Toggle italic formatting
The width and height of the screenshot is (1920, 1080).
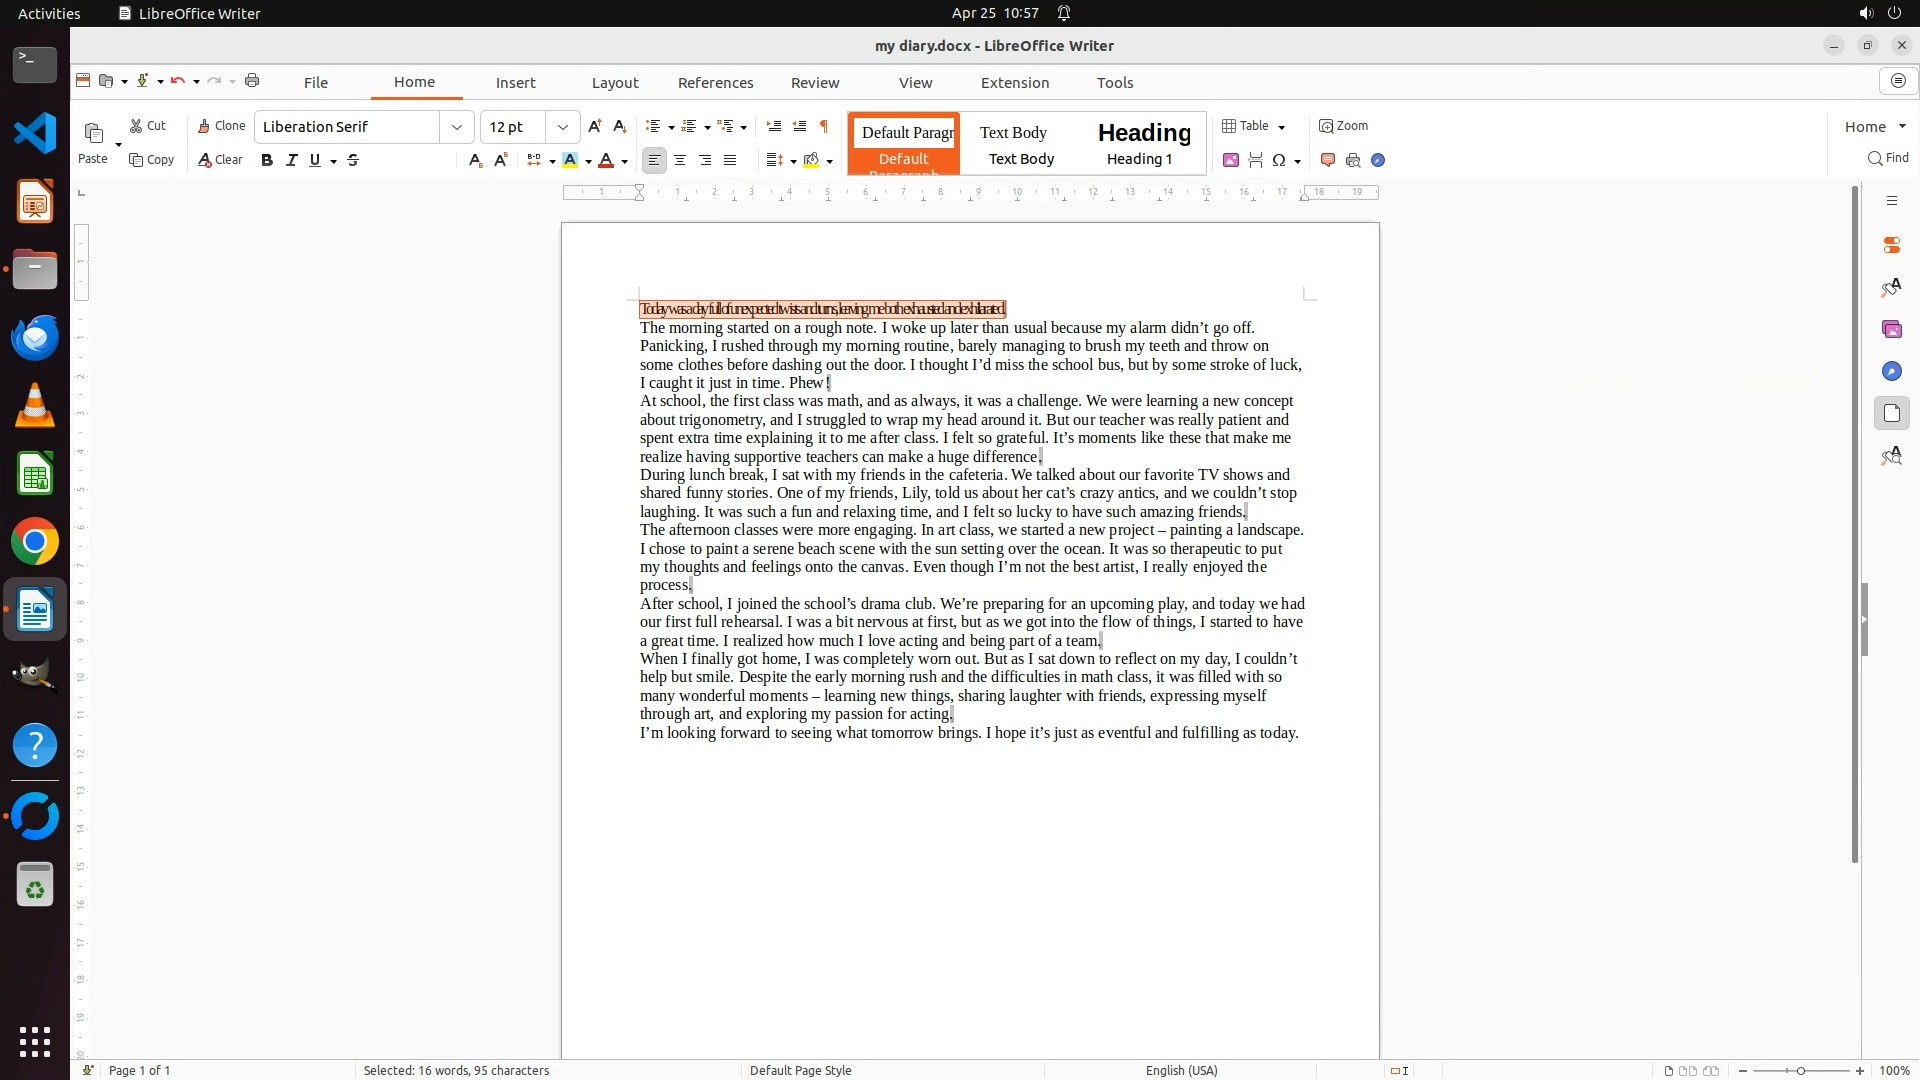pos(291,160)
